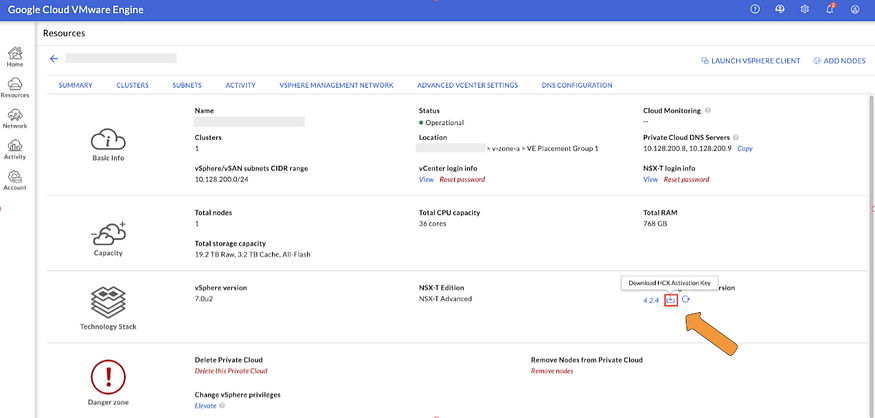Click the info icon beside Private Cloud DNS Servers

[x=735, y=137]
